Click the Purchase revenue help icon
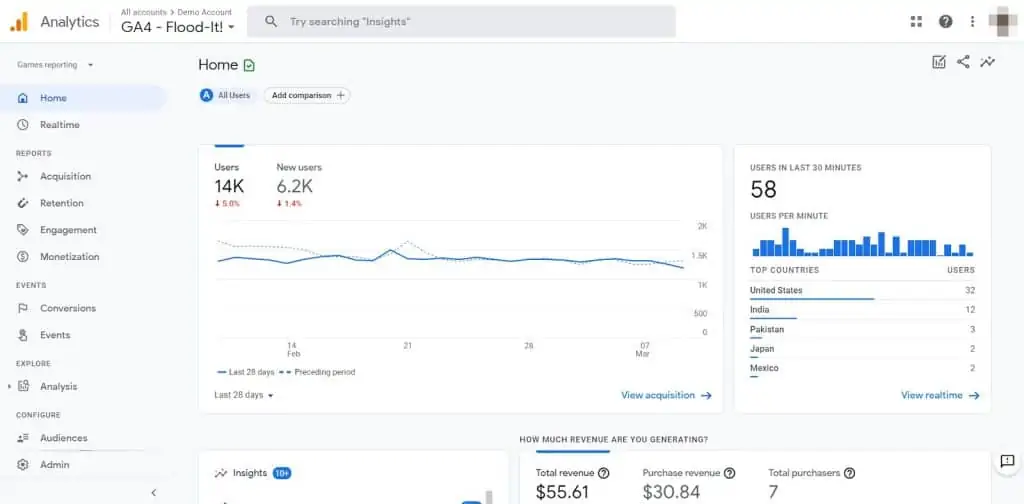 click(x=729, y=473)
